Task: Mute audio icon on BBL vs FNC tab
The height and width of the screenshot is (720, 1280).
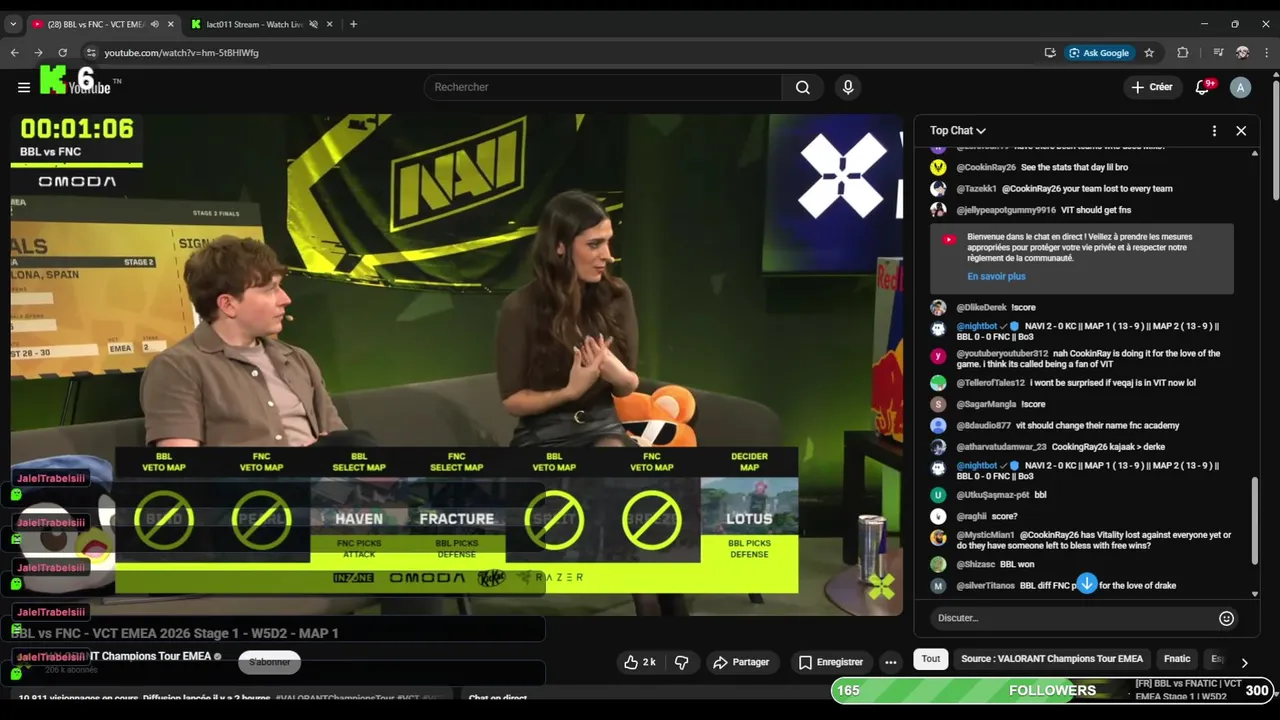Action: (x=155, y=24)
